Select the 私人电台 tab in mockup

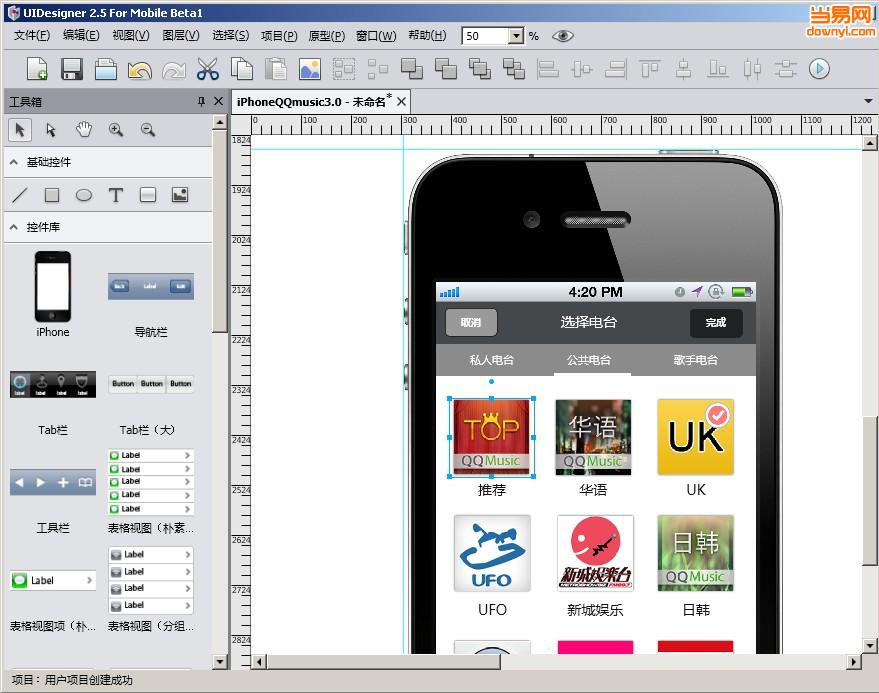(x=492, y=360)
